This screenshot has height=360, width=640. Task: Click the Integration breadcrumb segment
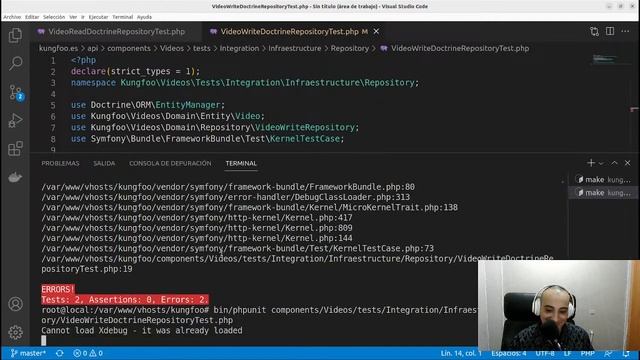tap(239, 48)
